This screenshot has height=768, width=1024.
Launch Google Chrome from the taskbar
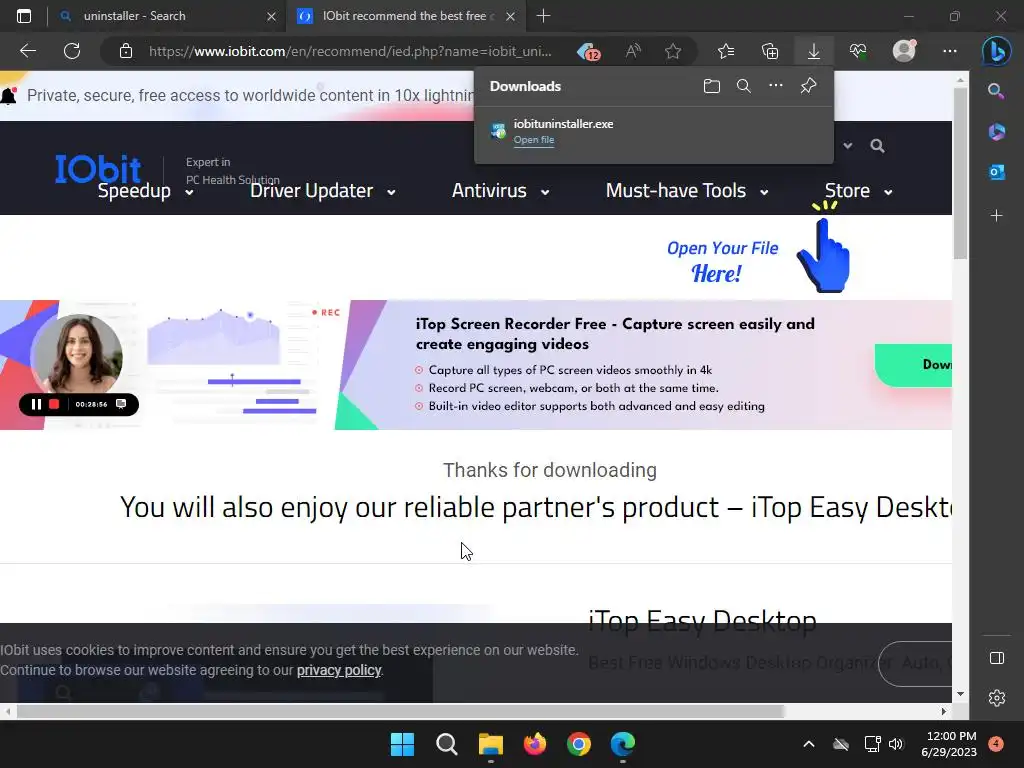pos(579,744)
